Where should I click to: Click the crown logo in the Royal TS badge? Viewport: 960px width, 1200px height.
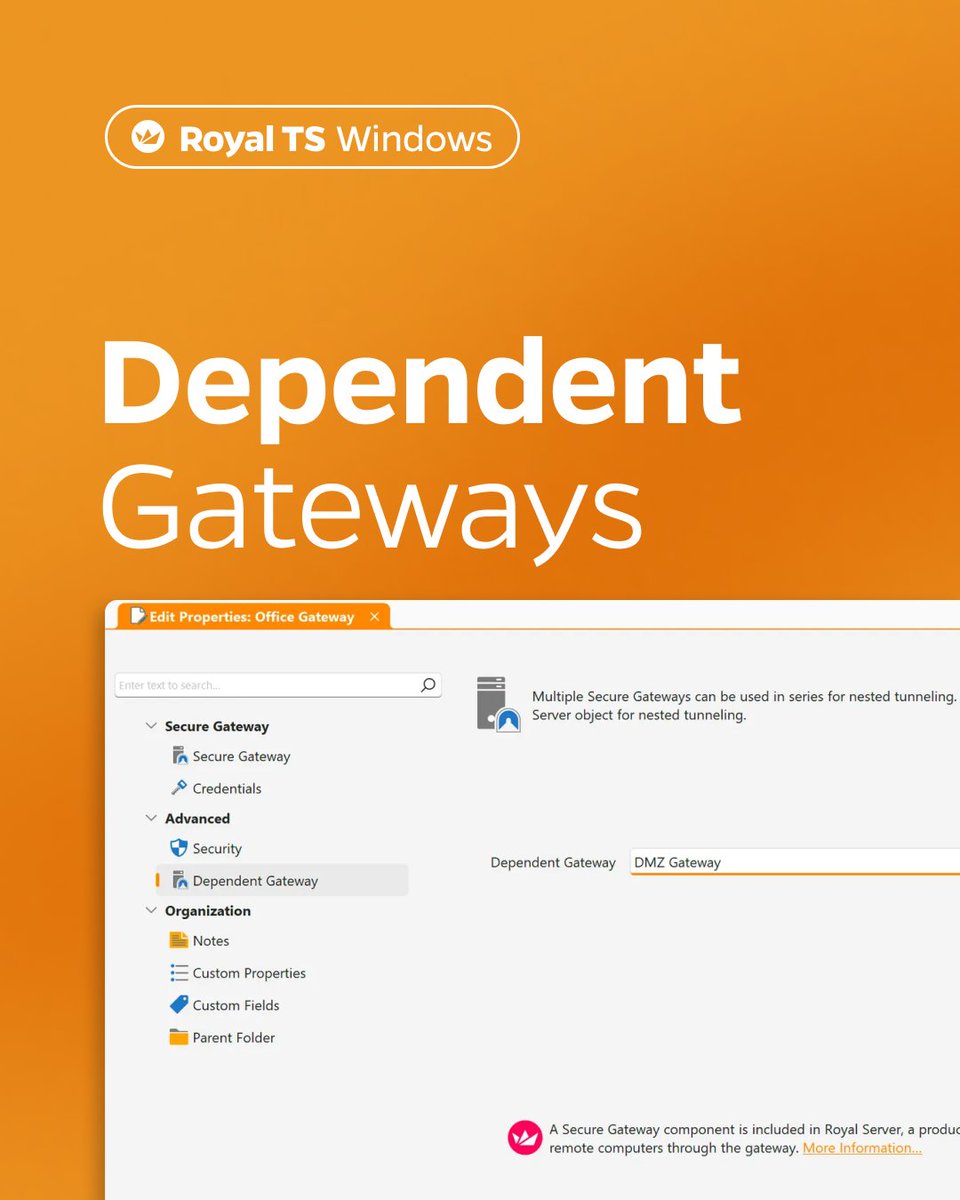(148, 137)
